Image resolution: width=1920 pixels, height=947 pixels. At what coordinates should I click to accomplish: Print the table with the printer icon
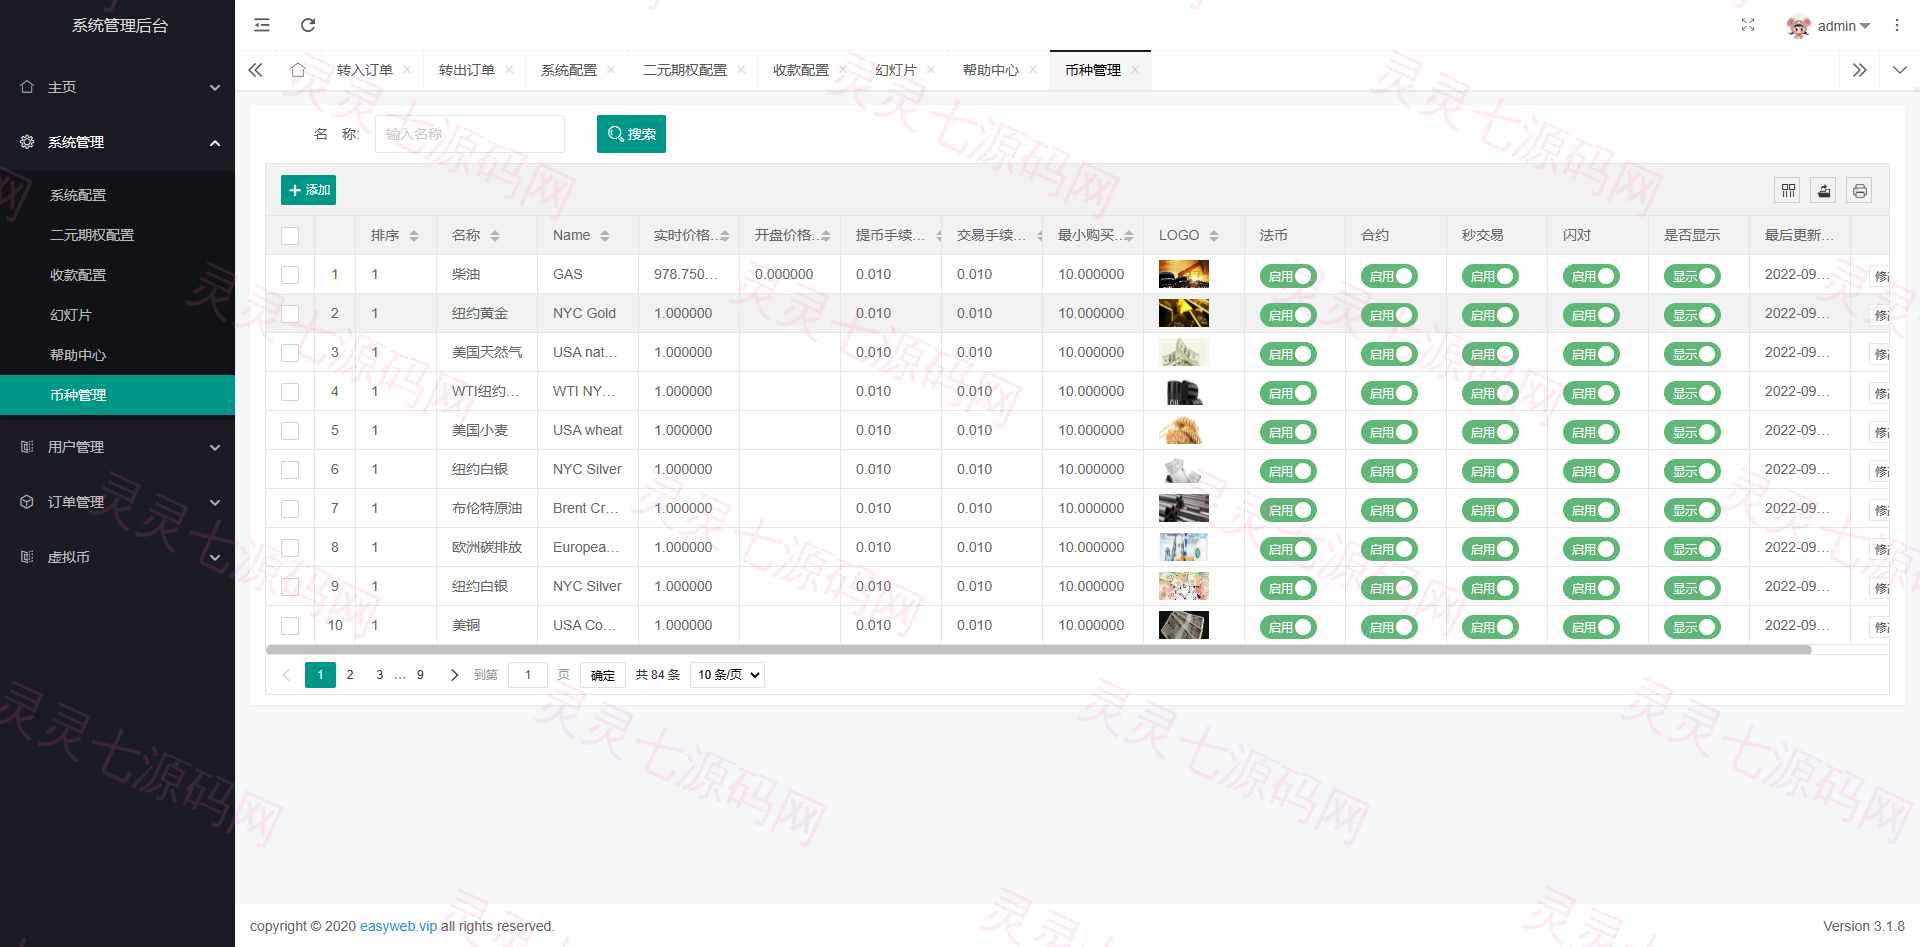click(1860, 190)
